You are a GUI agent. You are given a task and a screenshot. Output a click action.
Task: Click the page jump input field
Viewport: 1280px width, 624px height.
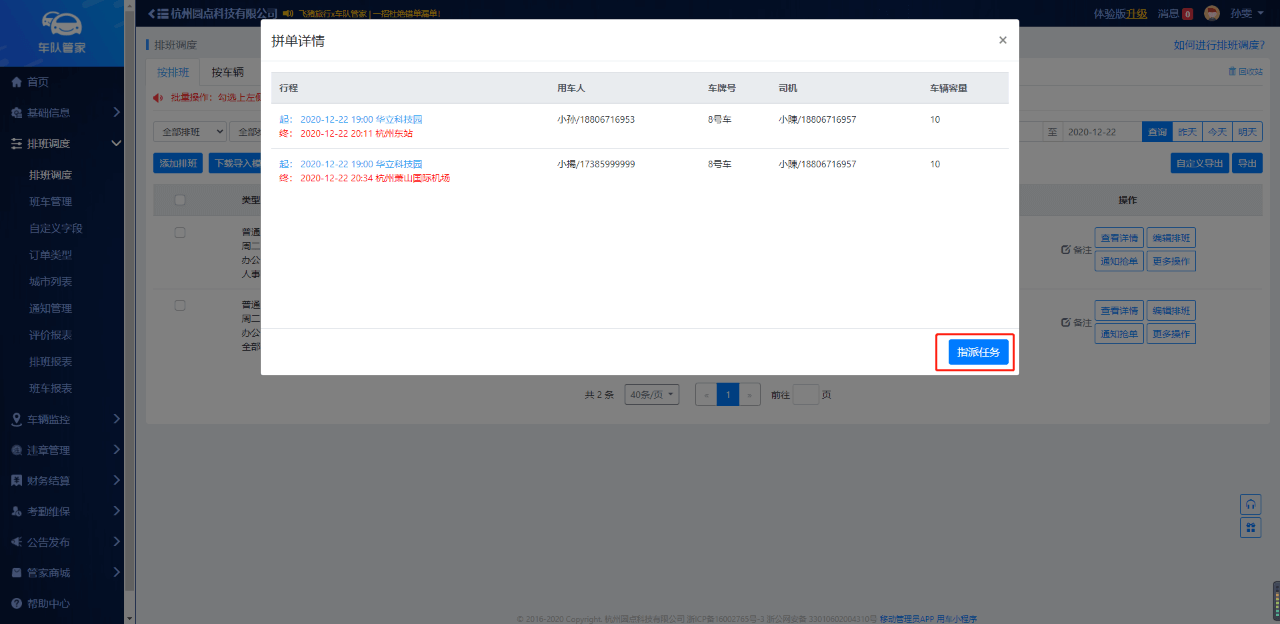[805, 394]
